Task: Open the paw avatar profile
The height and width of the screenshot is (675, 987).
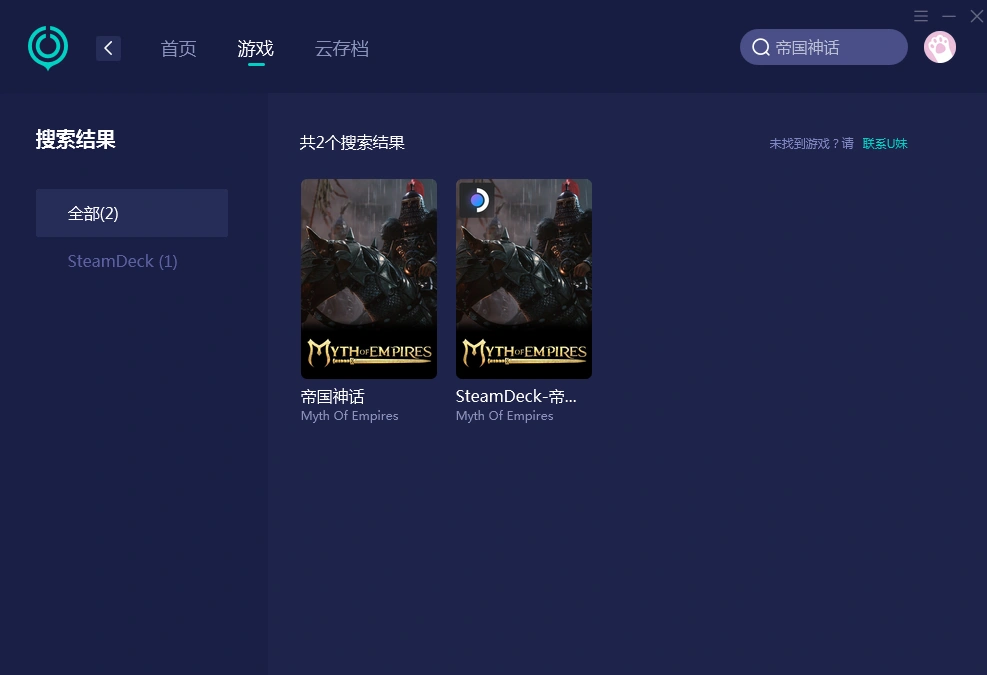Action: pyautogui.click(x=940, y=47)
